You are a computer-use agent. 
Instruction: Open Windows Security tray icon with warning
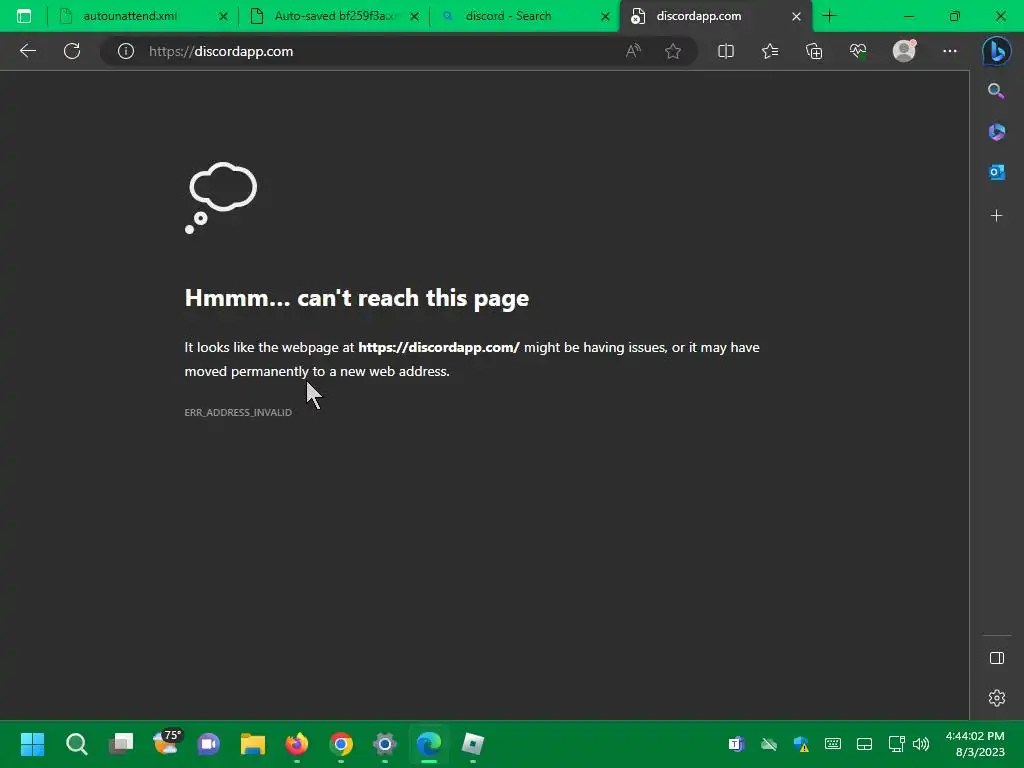click(x=801, y=744)
